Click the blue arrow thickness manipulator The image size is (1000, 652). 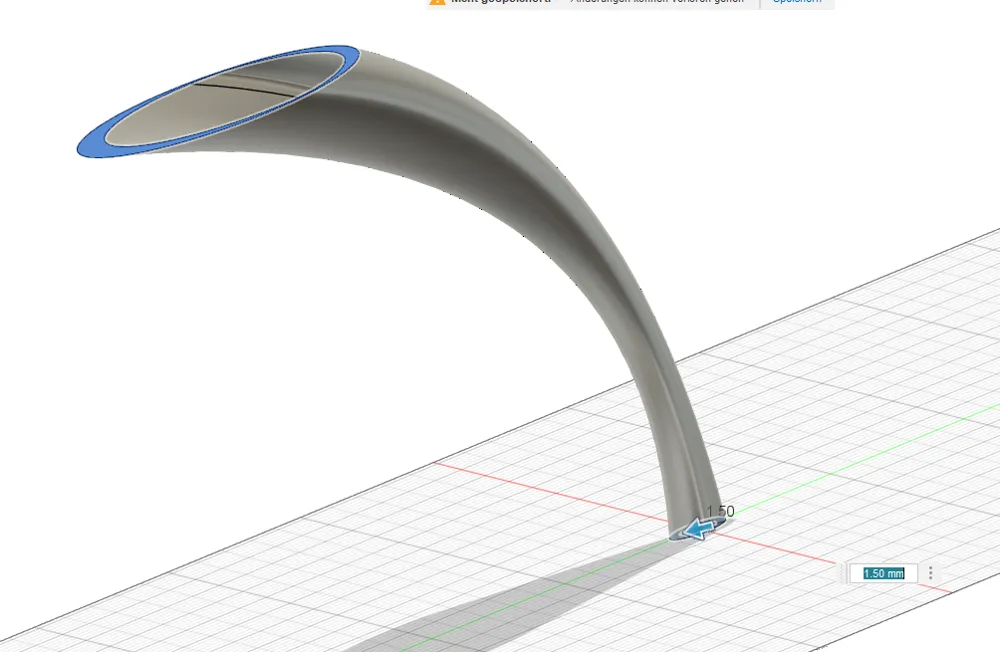click(x=698, y=530)
